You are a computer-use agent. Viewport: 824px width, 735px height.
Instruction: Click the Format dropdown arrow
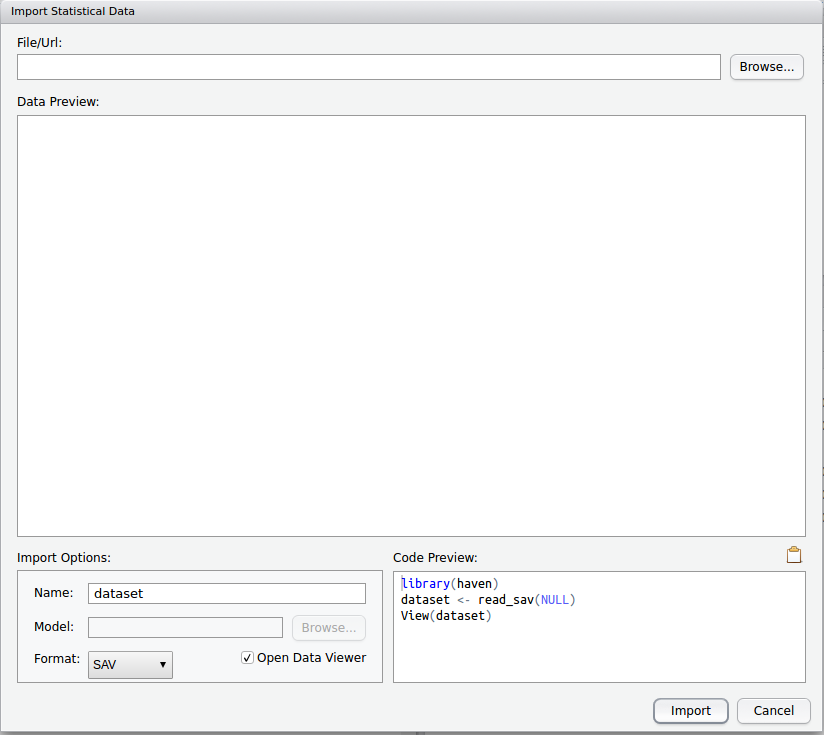click(x=163, y=664)
